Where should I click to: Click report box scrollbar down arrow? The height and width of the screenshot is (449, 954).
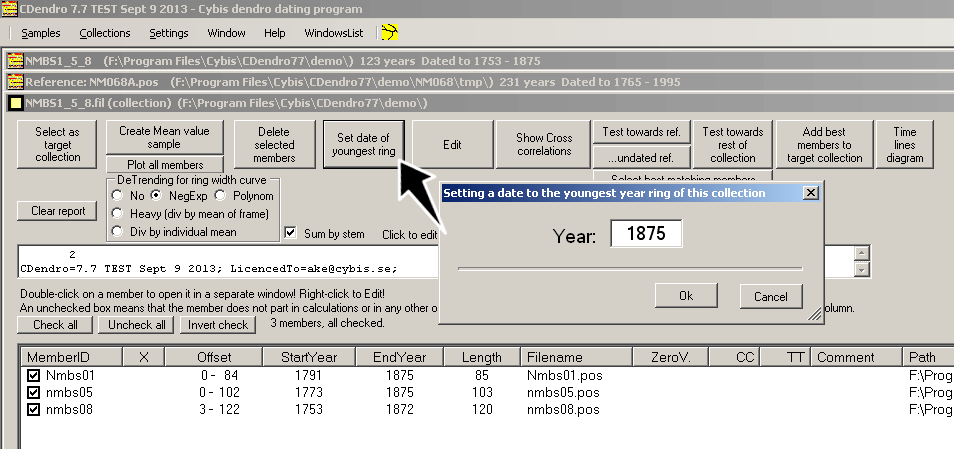[862, 270]
